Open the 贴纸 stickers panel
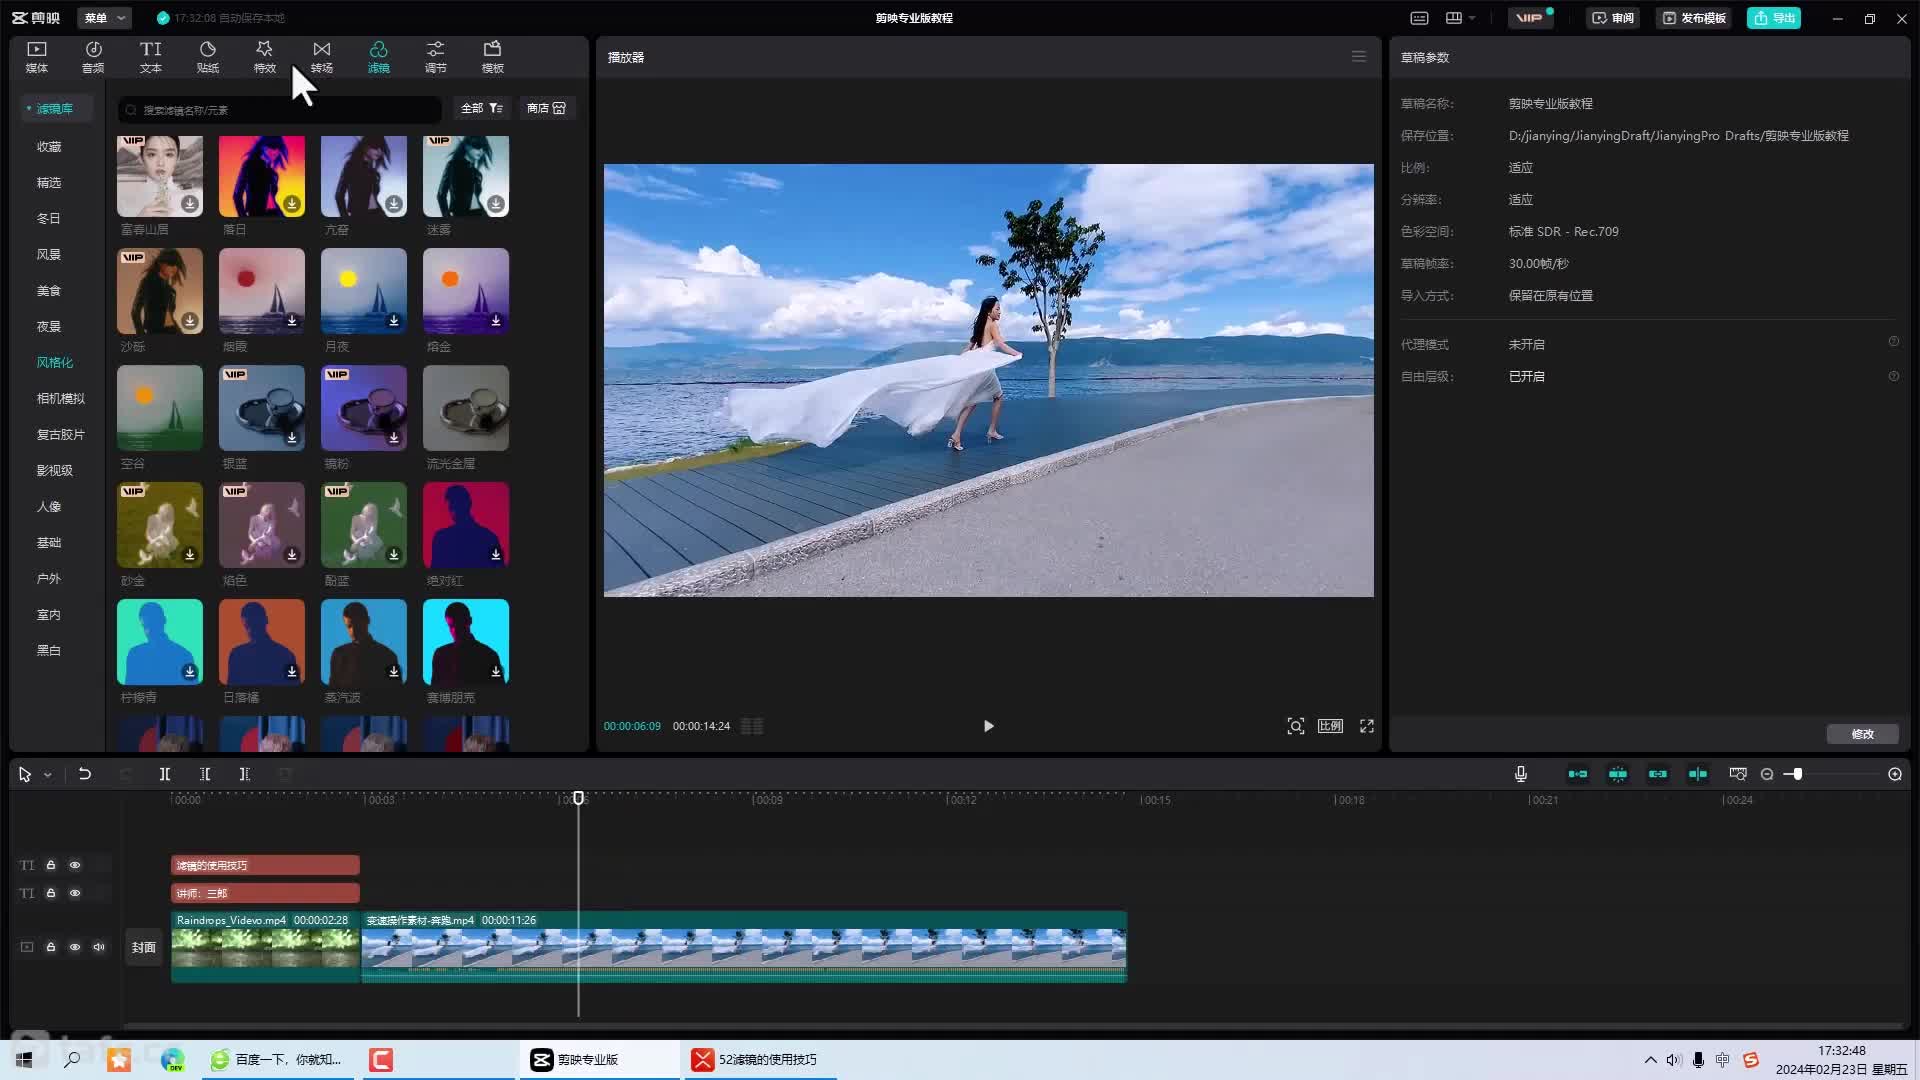 tap(208, 57)
